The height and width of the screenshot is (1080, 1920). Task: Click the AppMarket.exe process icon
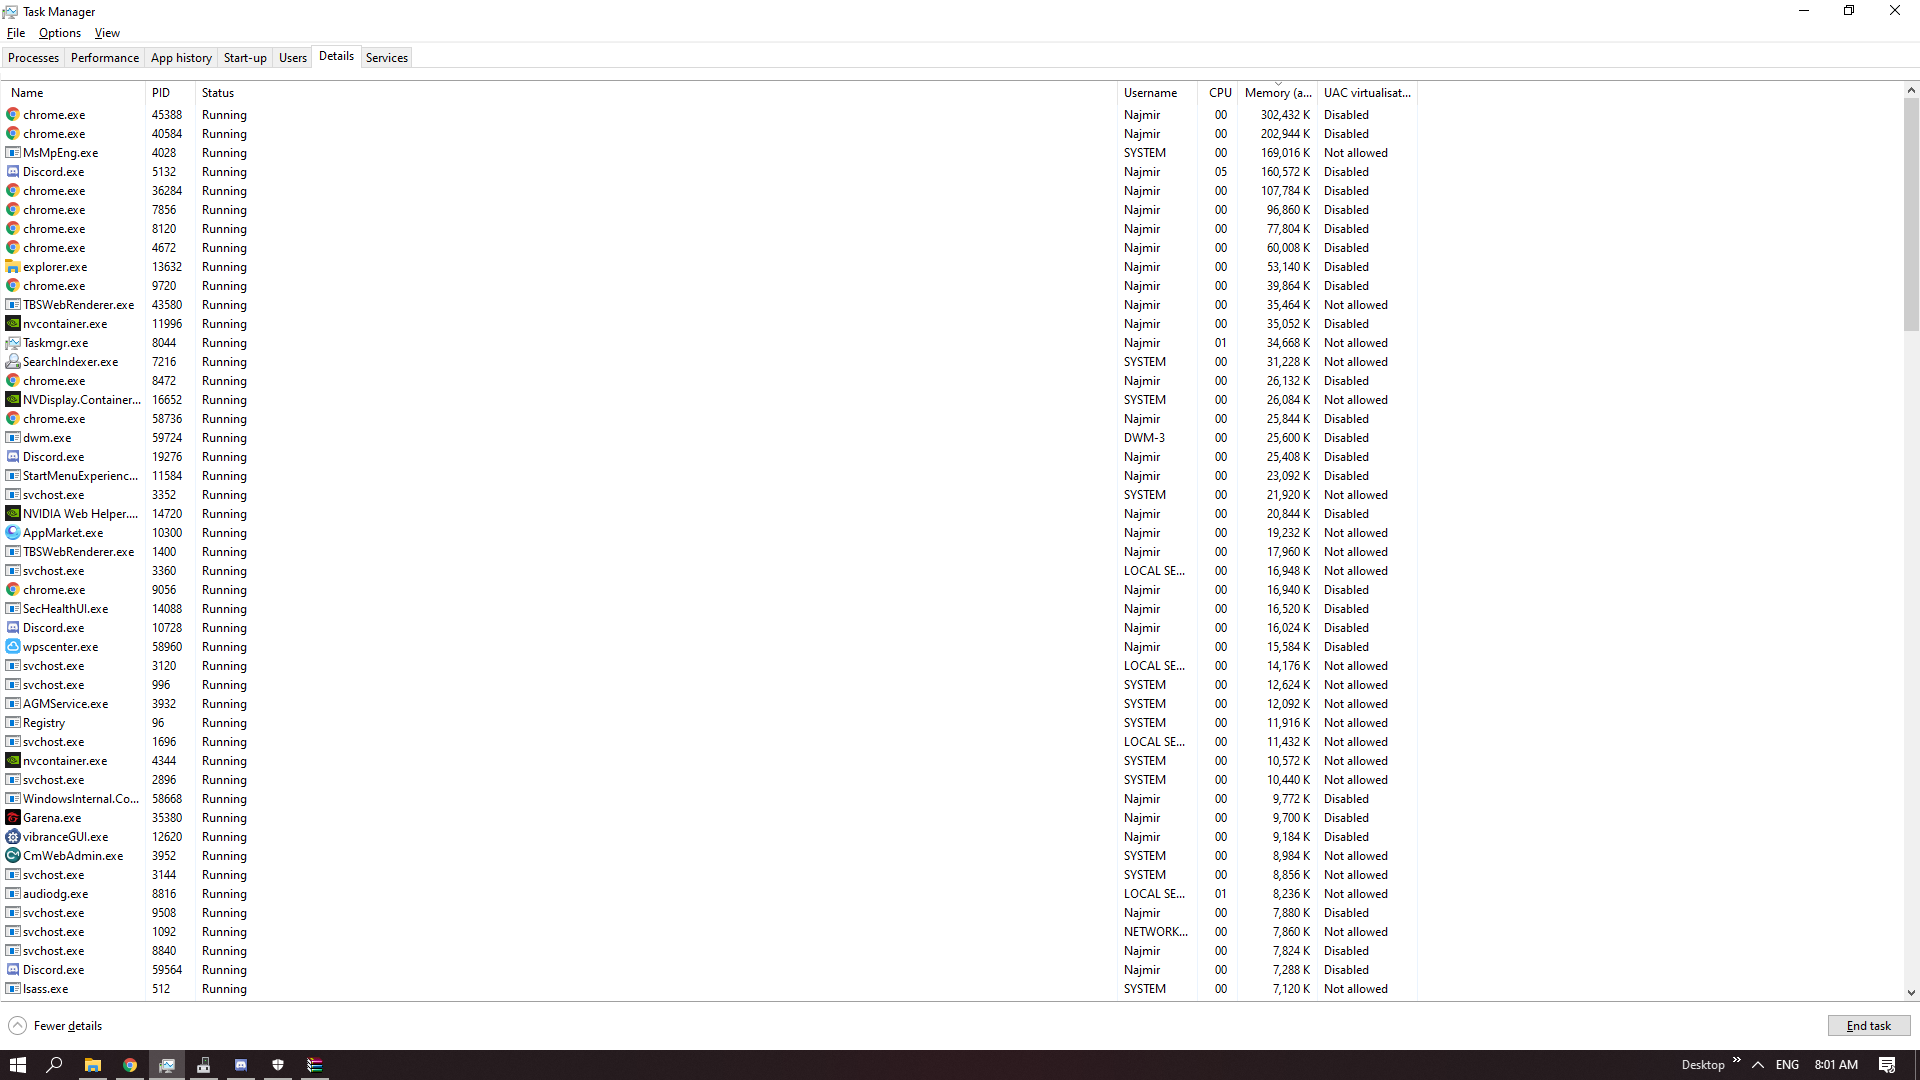[x=12, y=532]
